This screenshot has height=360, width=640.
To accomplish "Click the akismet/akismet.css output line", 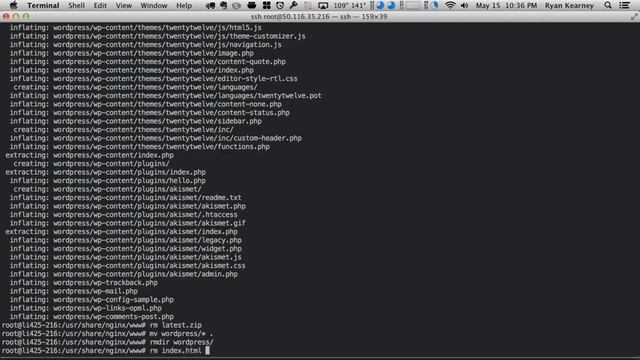I will click(x=128, y=266).
